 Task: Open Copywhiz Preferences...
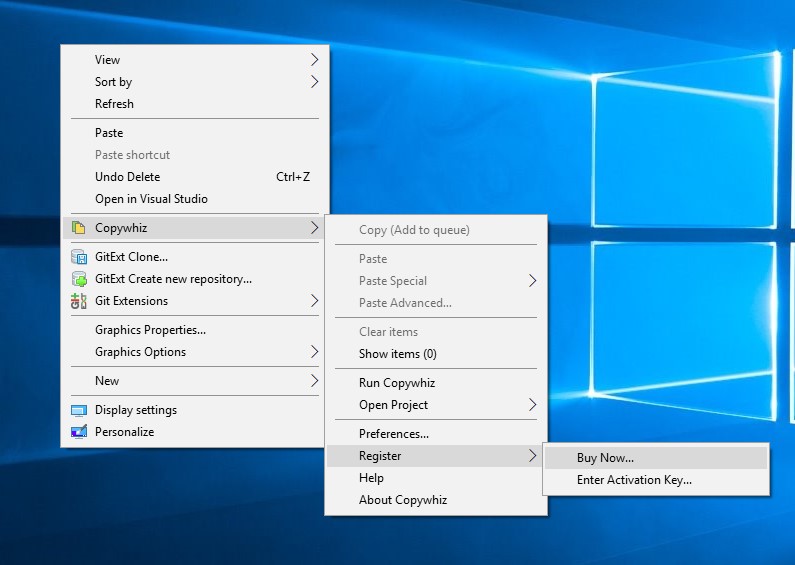coord(436,434)
